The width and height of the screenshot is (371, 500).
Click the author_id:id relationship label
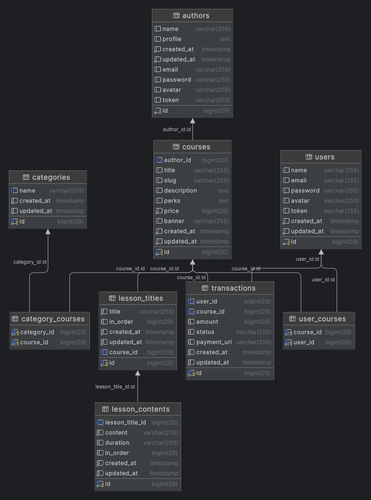pyautogui.click(x=177, y=129)
